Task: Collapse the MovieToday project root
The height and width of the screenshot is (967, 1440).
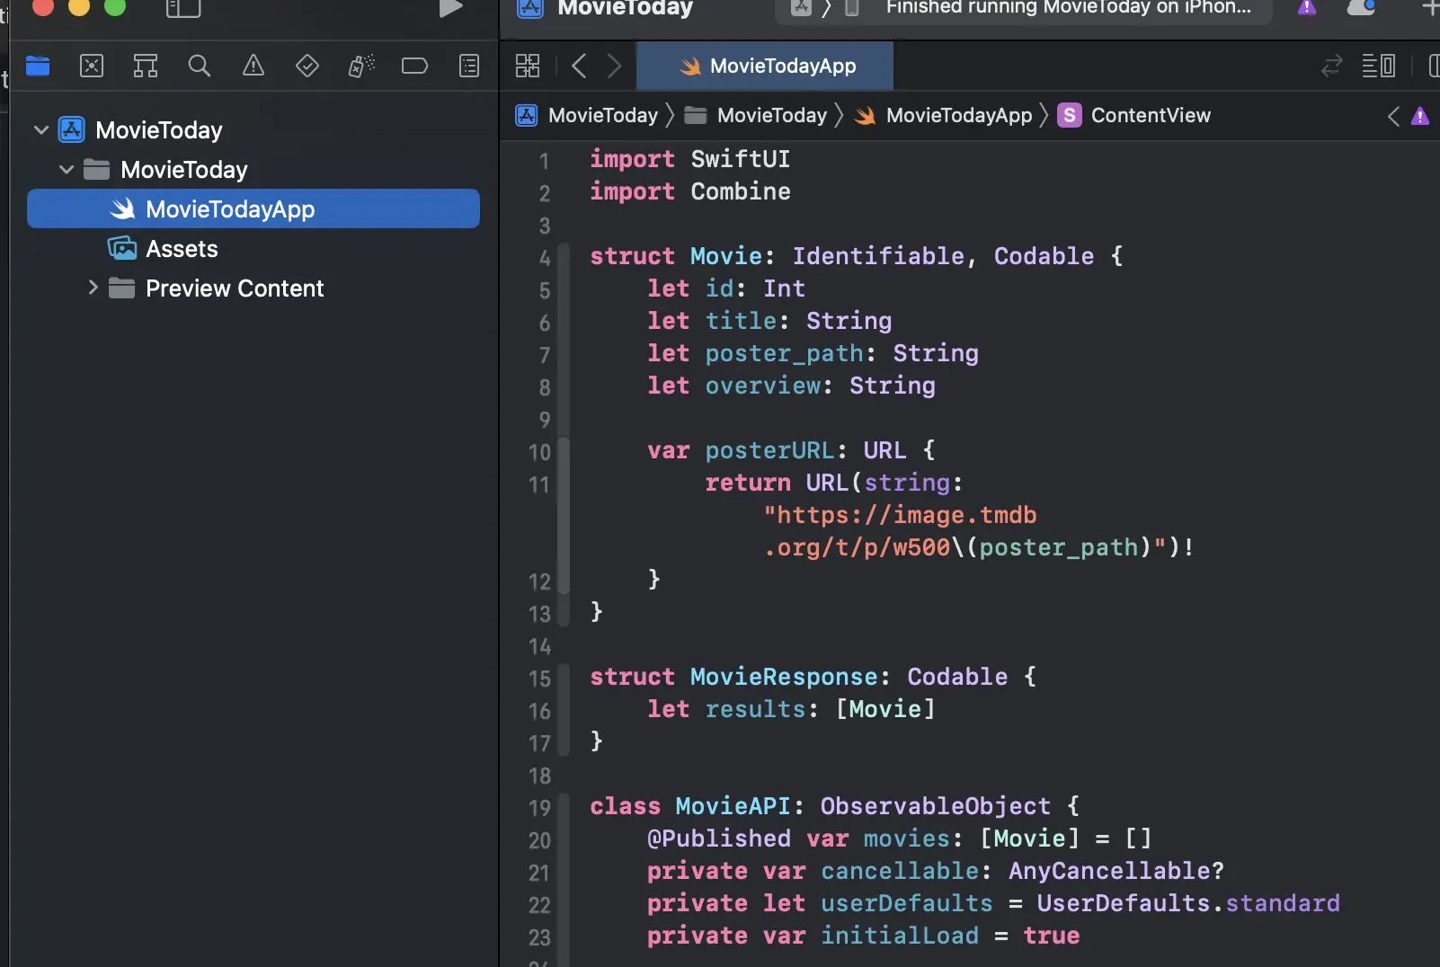Action: (x=41, y=130)
